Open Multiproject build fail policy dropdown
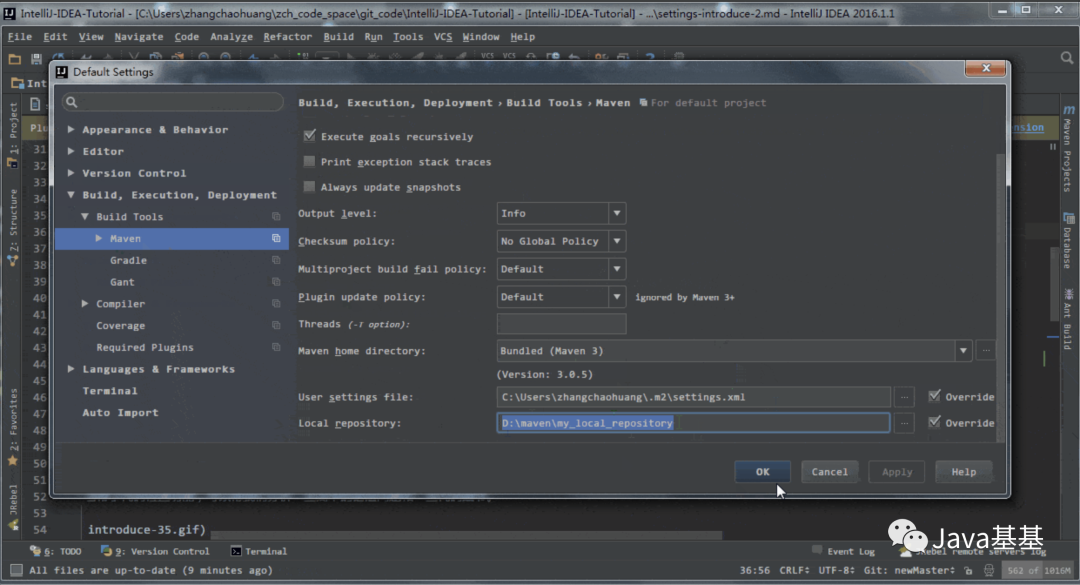Screen dimensions: 1080x585 point(617,269)
